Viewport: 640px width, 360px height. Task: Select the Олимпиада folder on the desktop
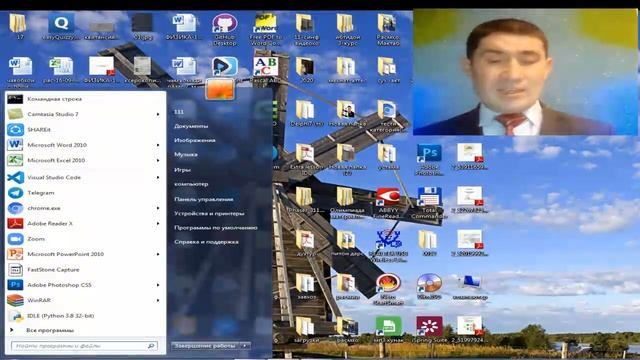point(347,203)
